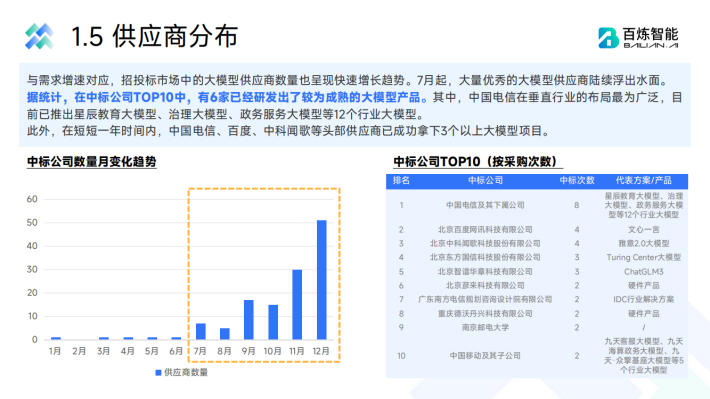The width and height of the screenshot is (710, 399).
Task: Click the 排名 column header
Action: [401, 180]
